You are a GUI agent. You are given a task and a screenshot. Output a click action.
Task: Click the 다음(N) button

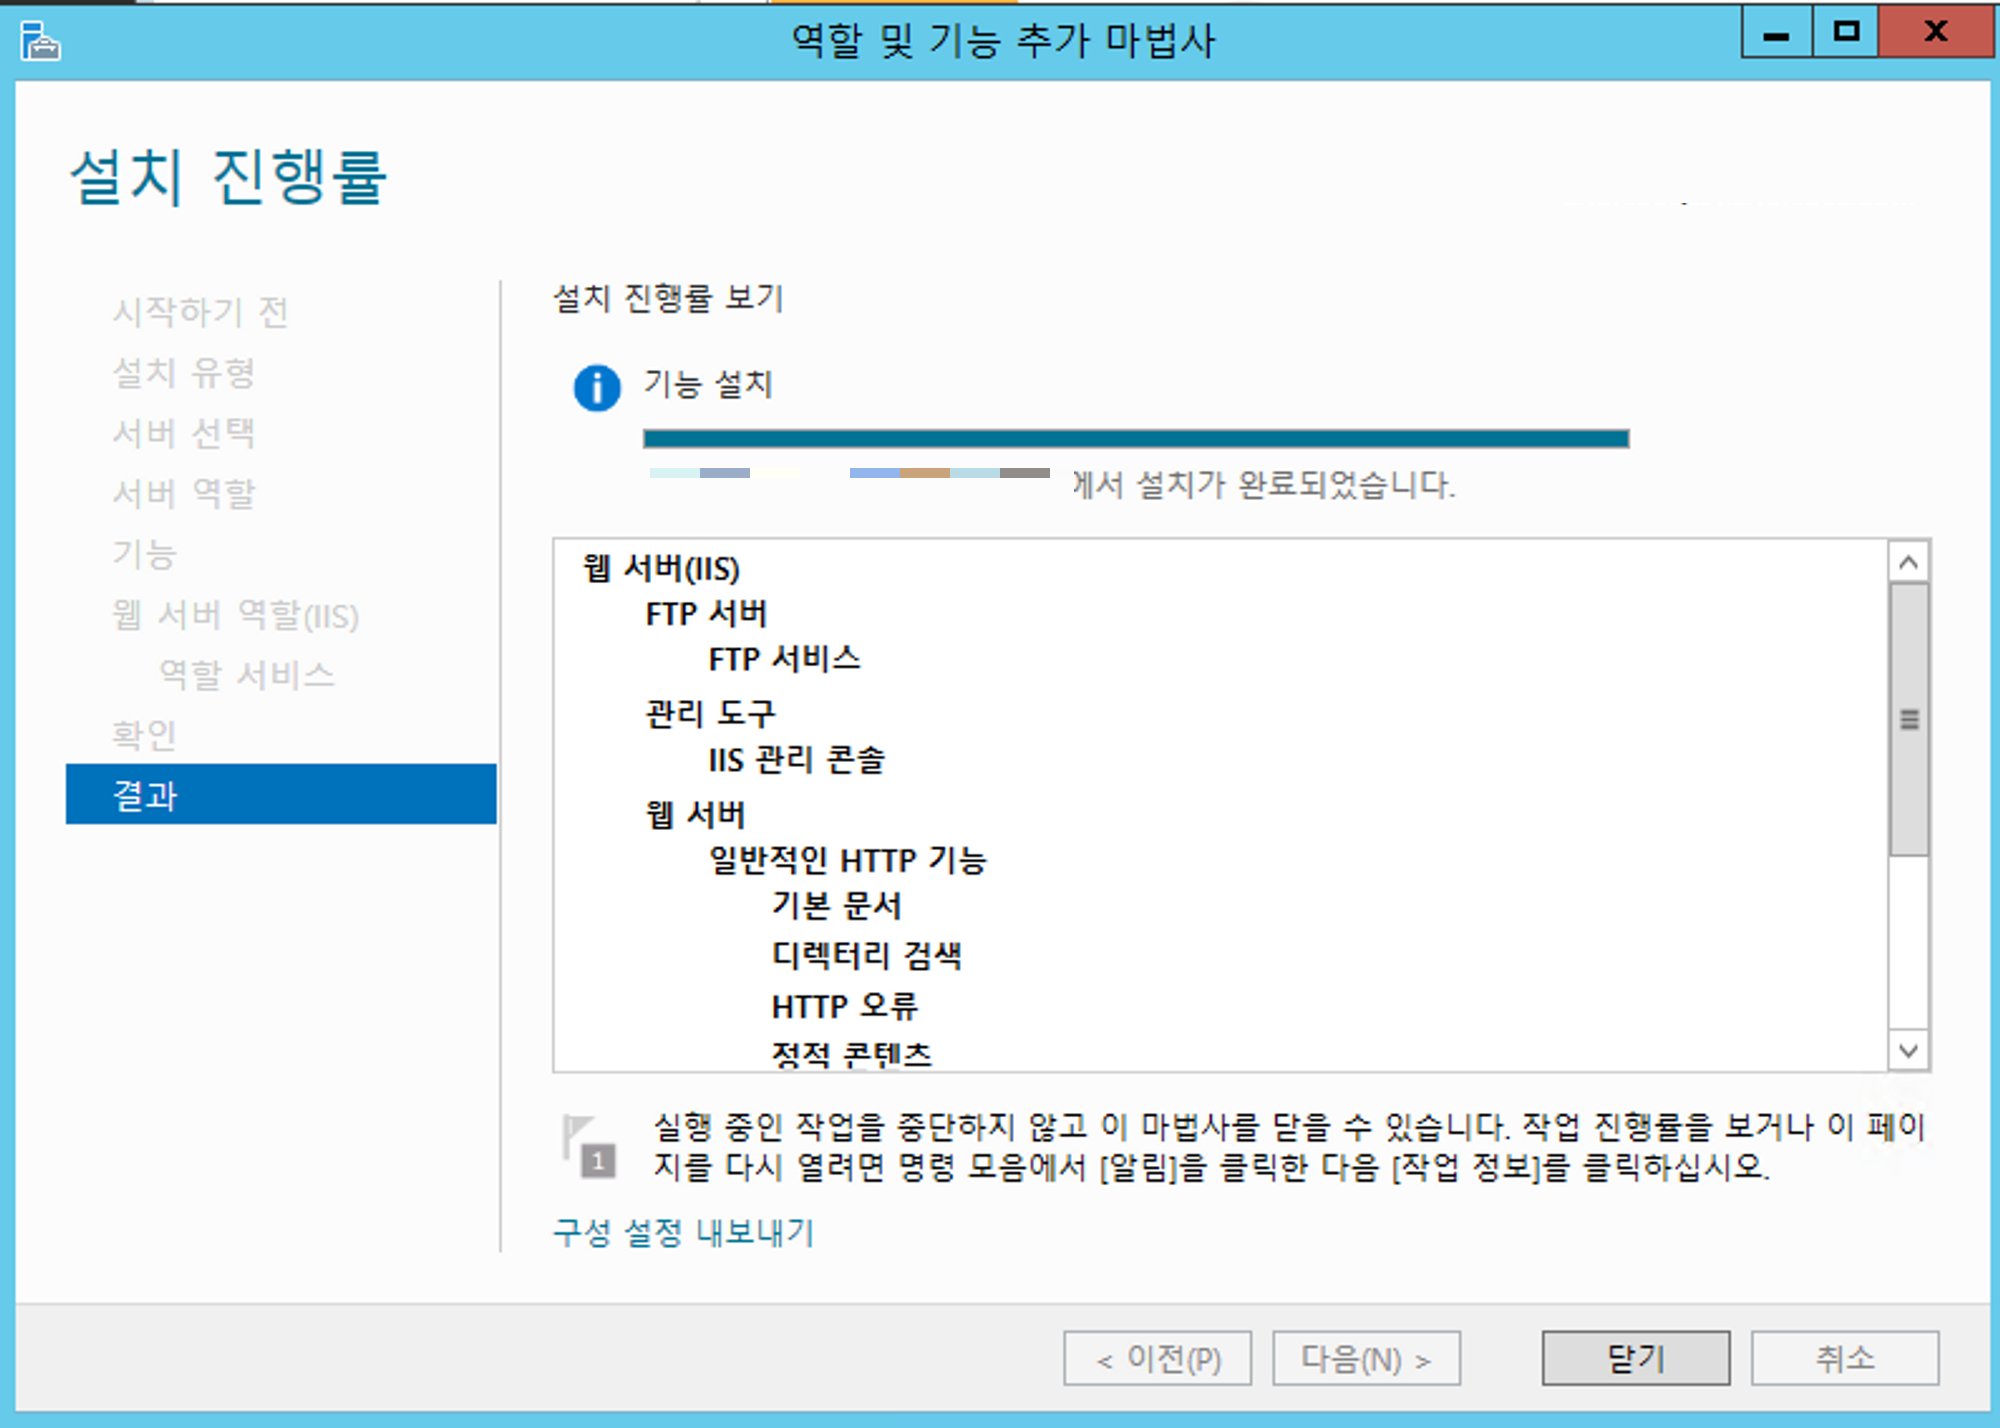point(1366,1358)
